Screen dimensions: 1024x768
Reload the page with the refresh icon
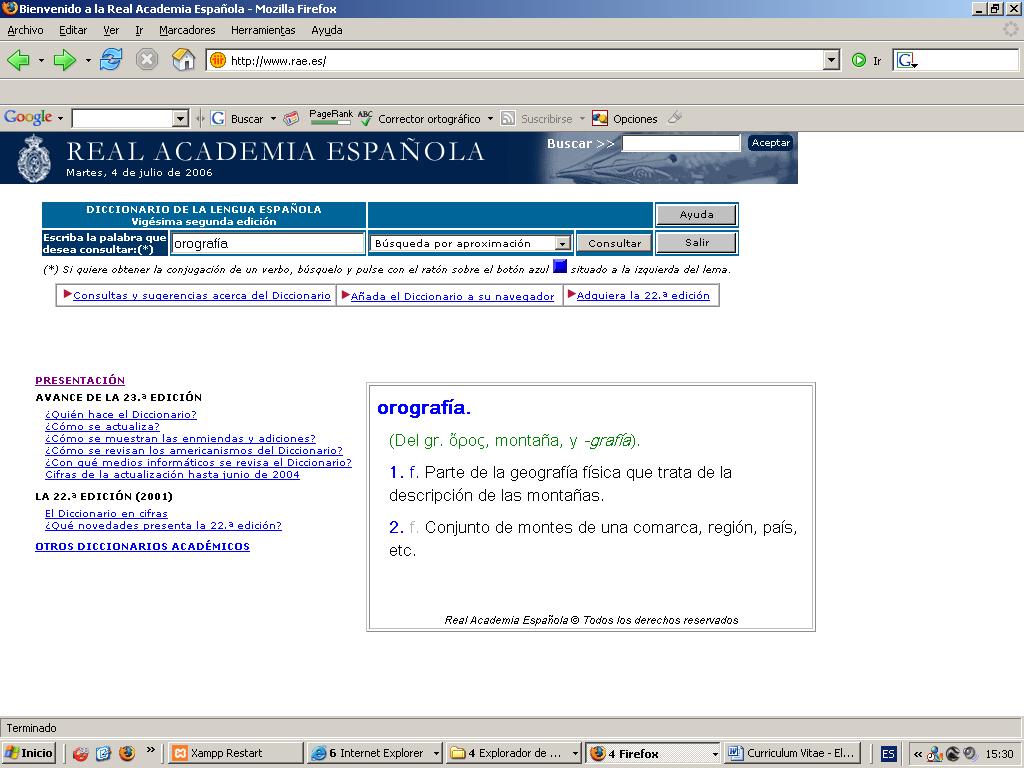coord(111,60)
